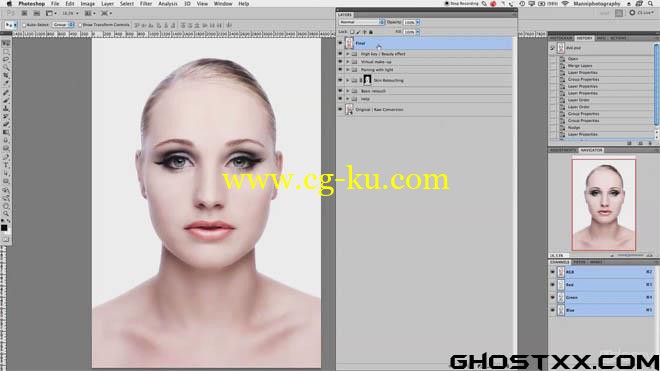Toggle visibility of the Green channel
Image resolution: width=660 pixels, height=371 pixels.
552,297
